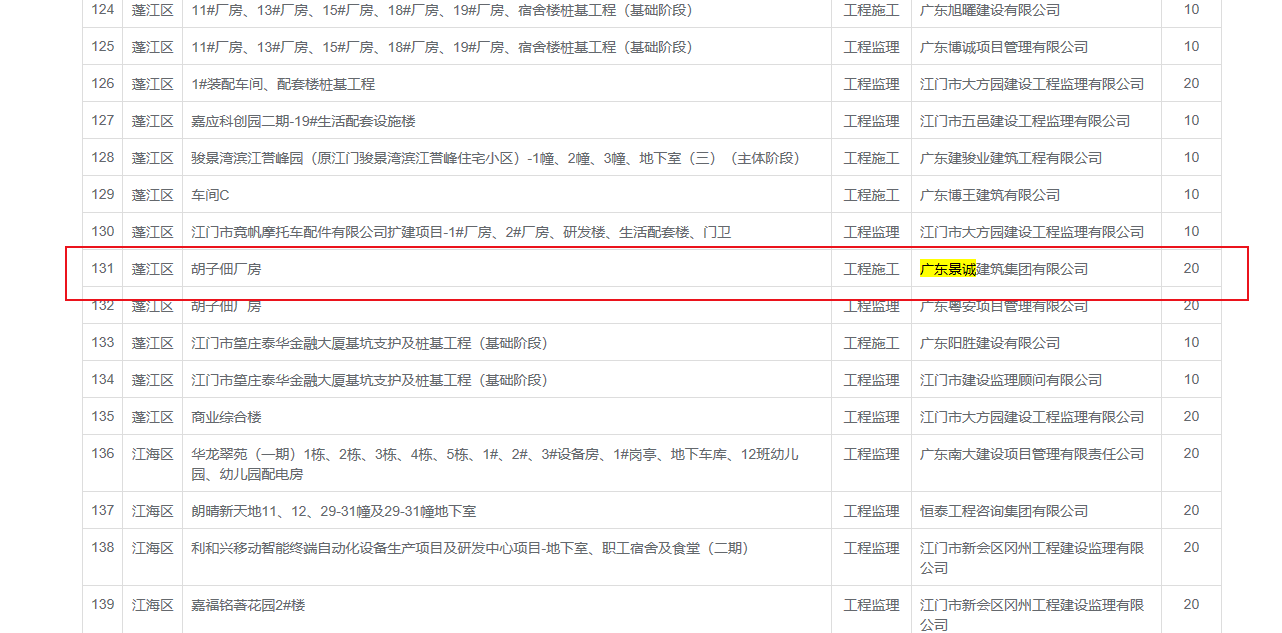Click 蓬江区 in row 127
The width and height of the screenshot is (1282, 633).
coord(153,121)
